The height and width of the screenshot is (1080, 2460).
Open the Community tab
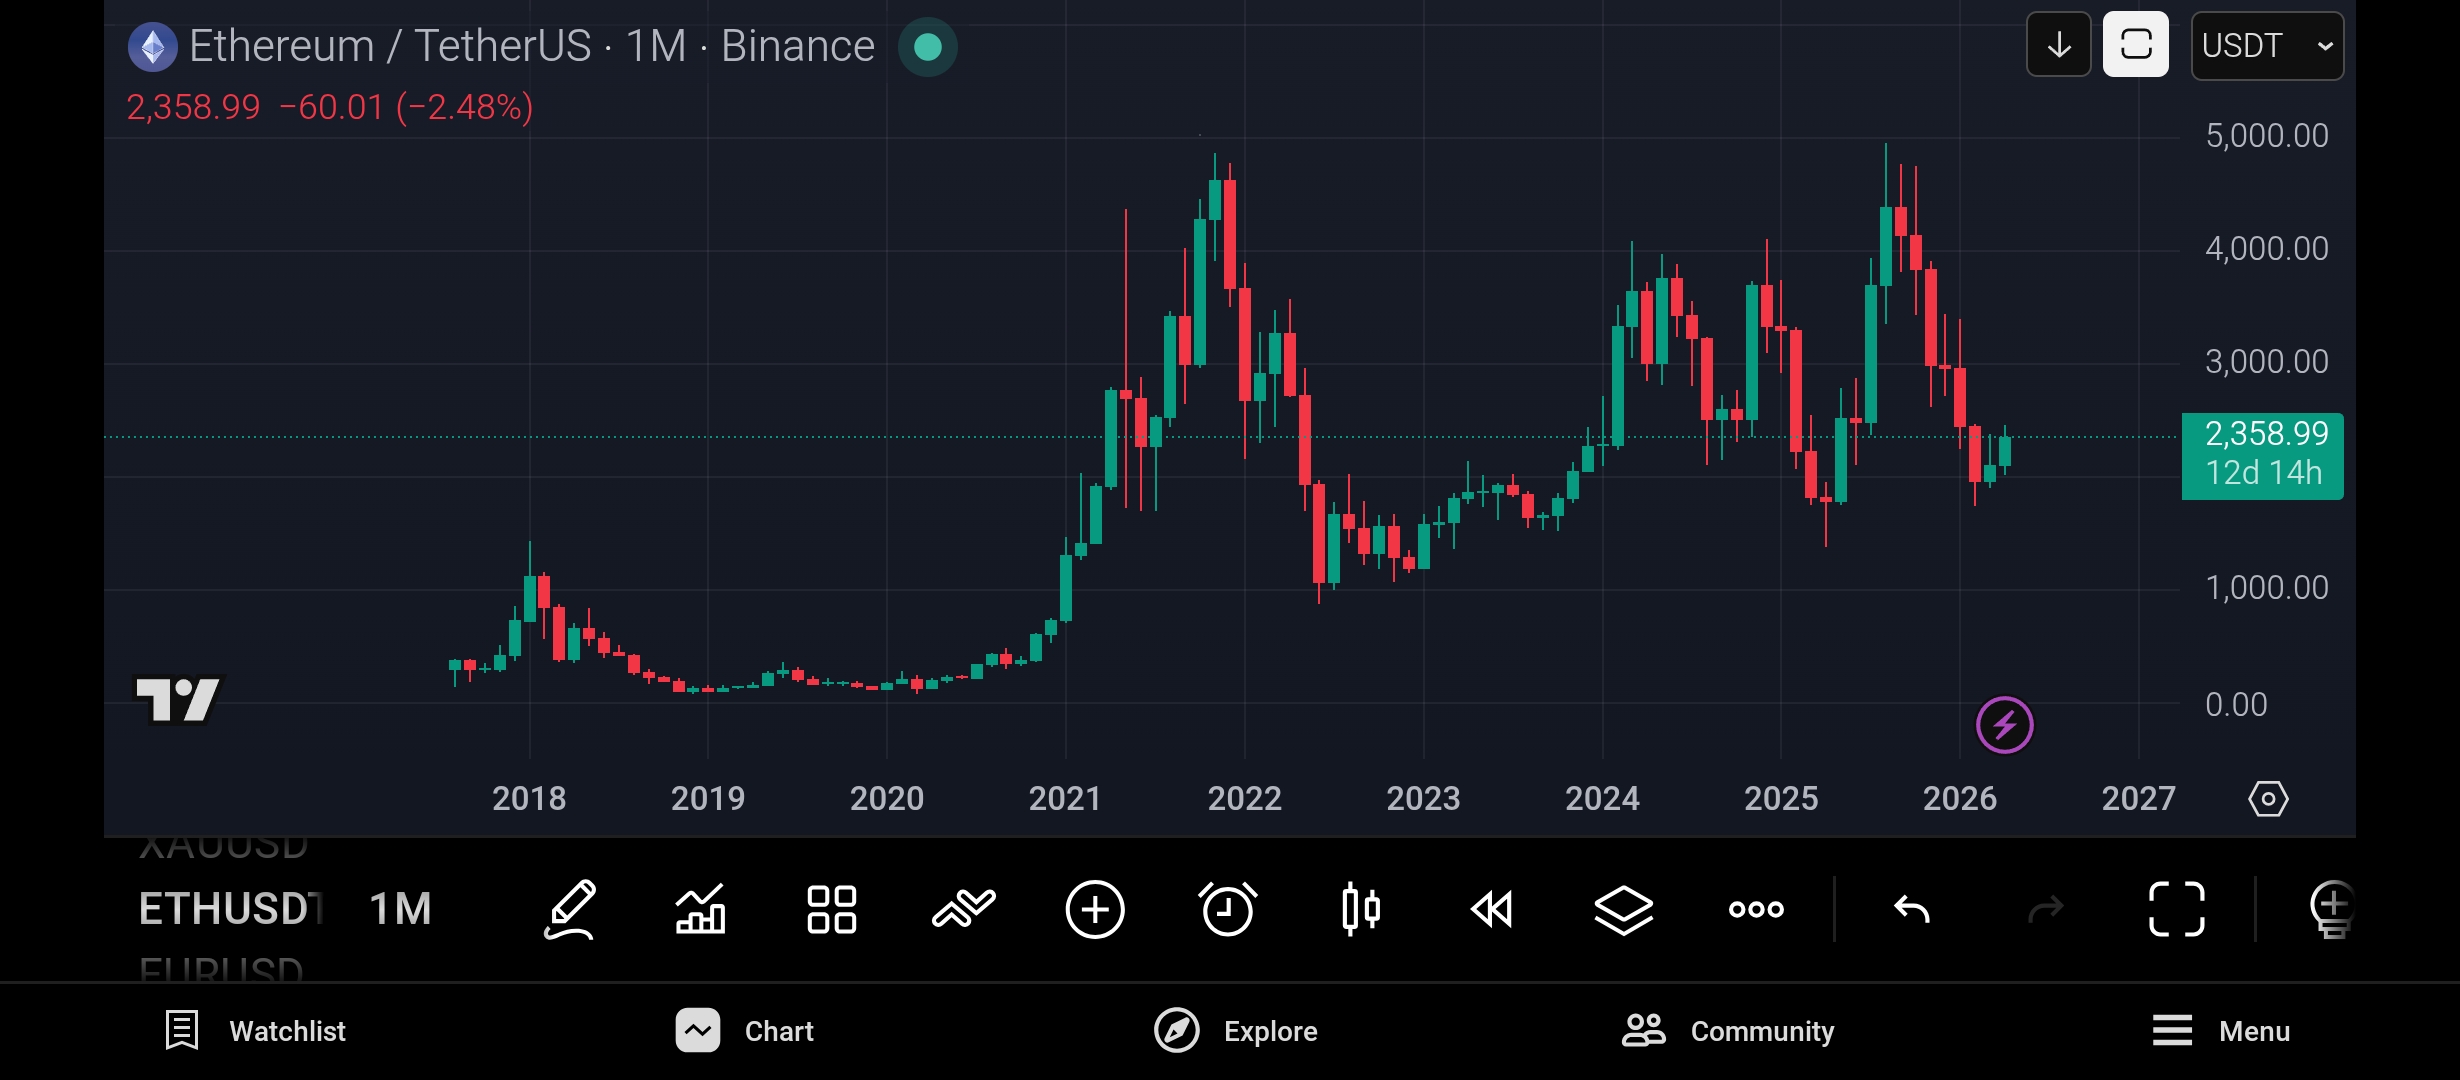click(1728, 1031)
